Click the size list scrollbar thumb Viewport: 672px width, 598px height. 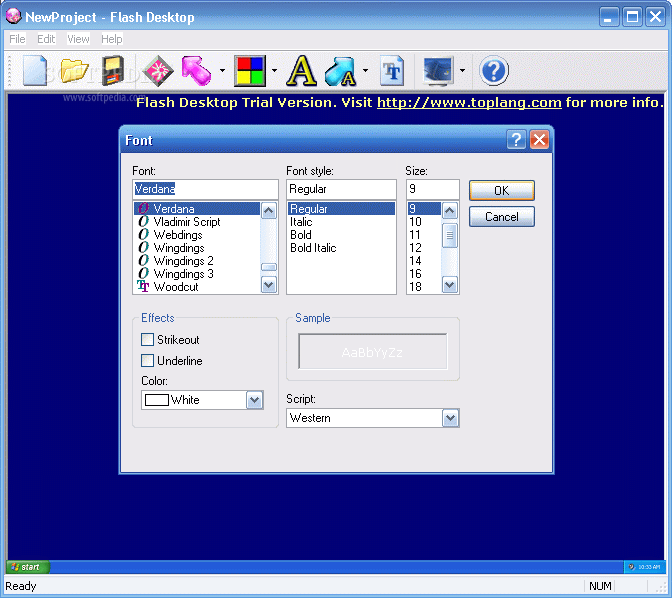[x=450, y=235]
